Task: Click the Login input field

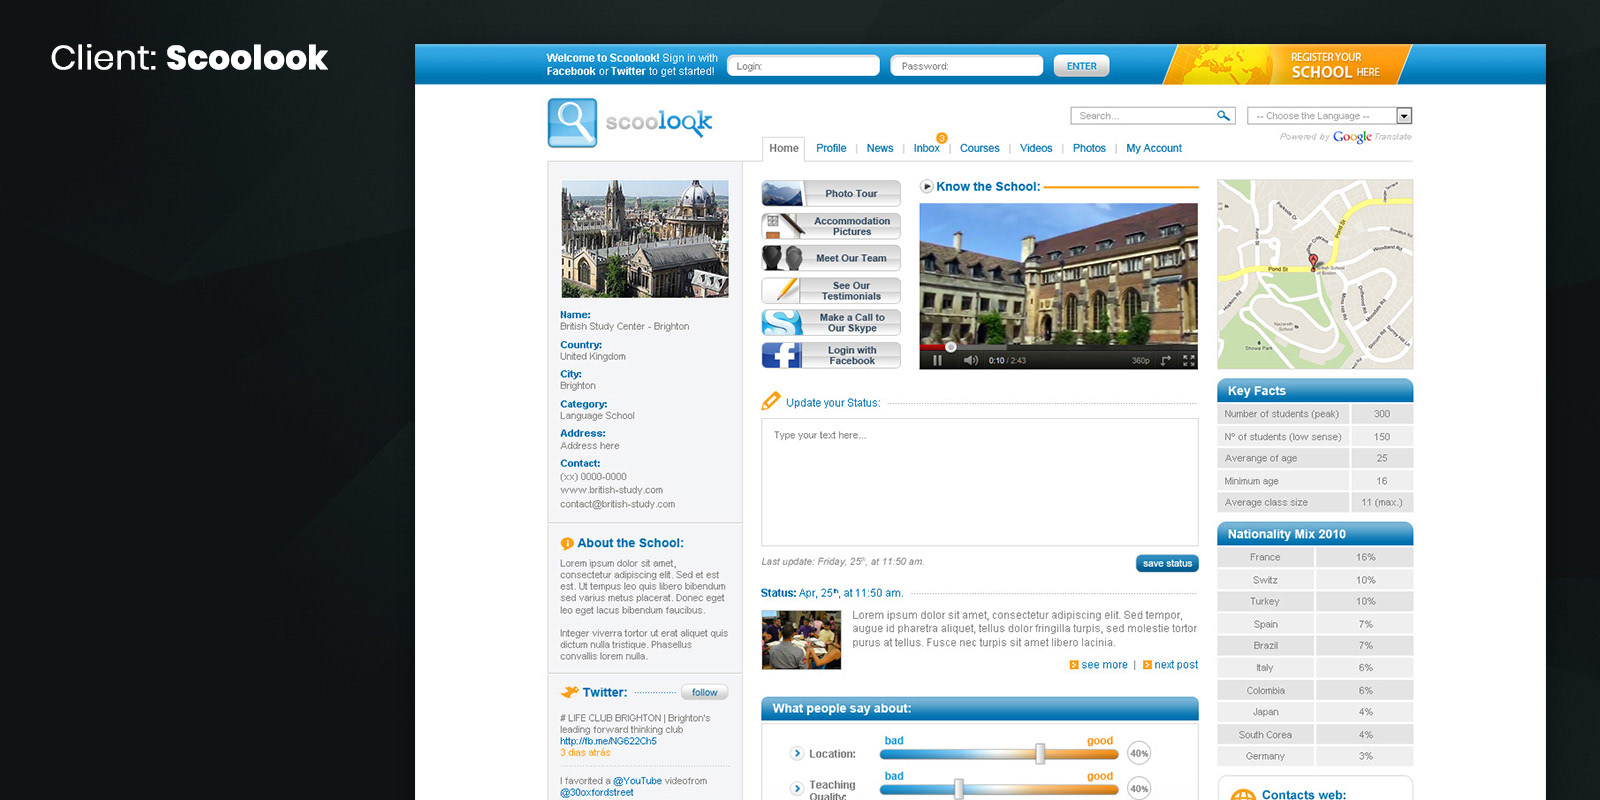Action: [x=803, y=66]
